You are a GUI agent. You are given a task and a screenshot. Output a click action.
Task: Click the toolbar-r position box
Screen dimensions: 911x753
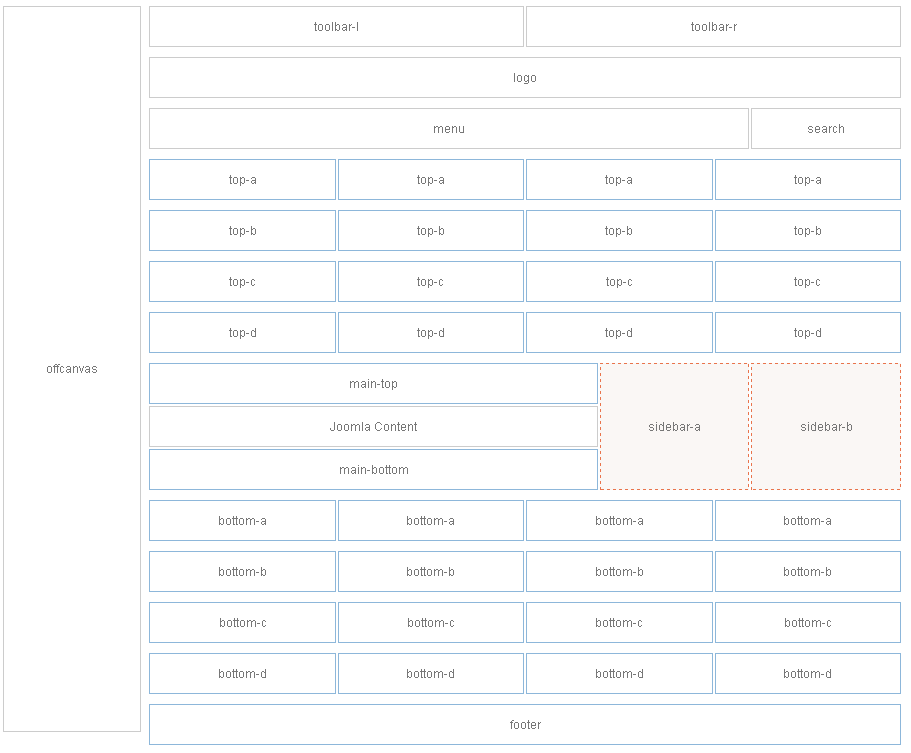(713, 27)
